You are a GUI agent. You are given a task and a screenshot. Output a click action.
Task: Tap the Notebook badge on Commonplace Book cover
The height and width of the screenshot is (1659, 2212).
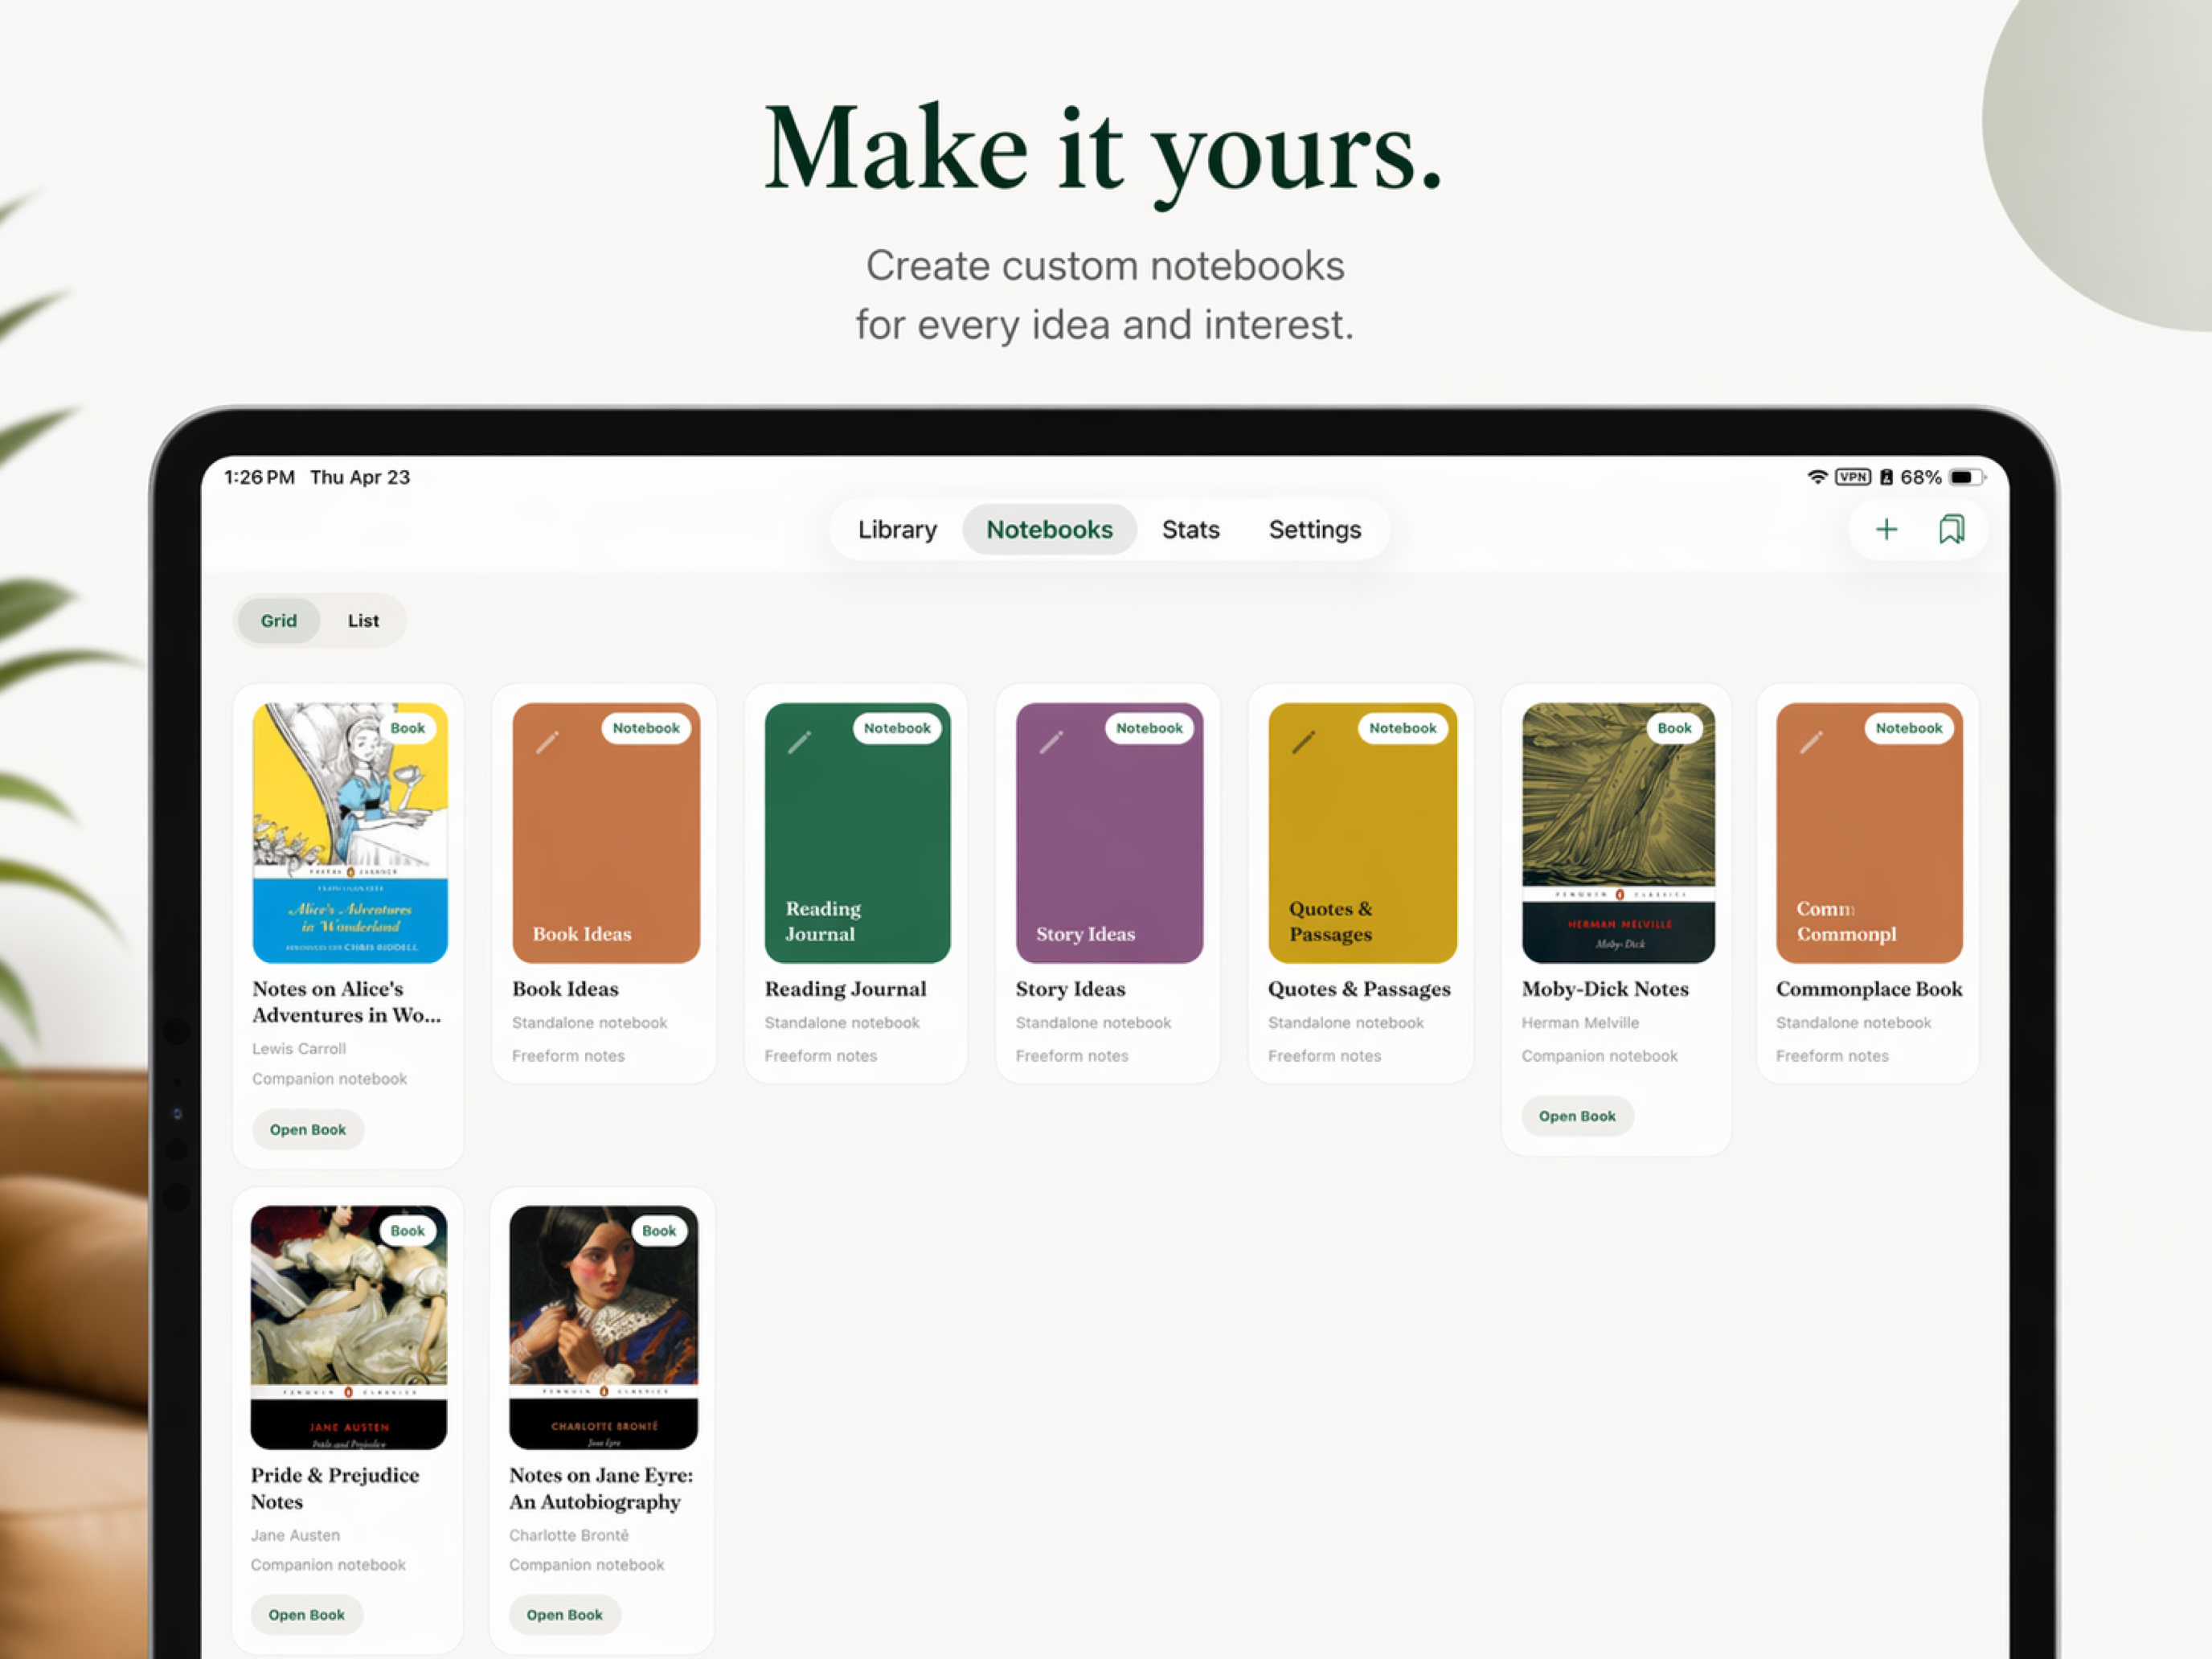click(1909, 728)
